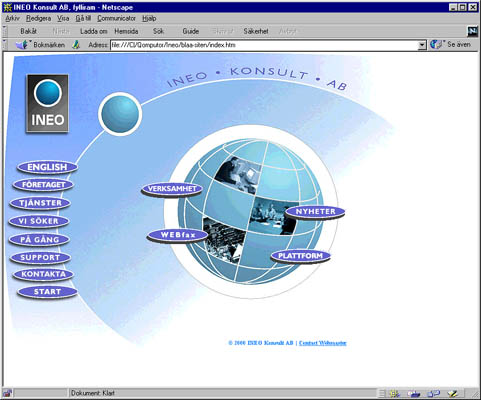This screenshot has width=481, height=400.
Task: Click the page proxy icon beside Adress
Action: point(76,45)
